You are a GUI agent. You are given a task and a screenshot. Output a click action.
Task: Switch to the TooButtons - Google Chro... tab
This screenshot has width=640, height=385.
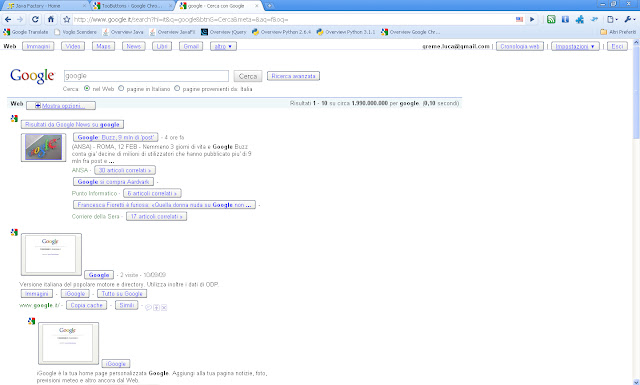131,6
